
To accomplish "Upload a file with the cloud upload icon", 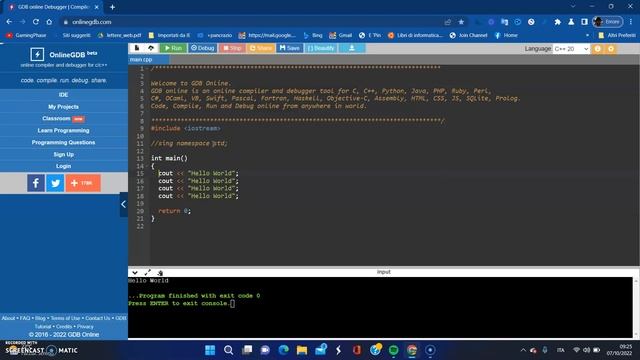I will (x=151, y=48).
